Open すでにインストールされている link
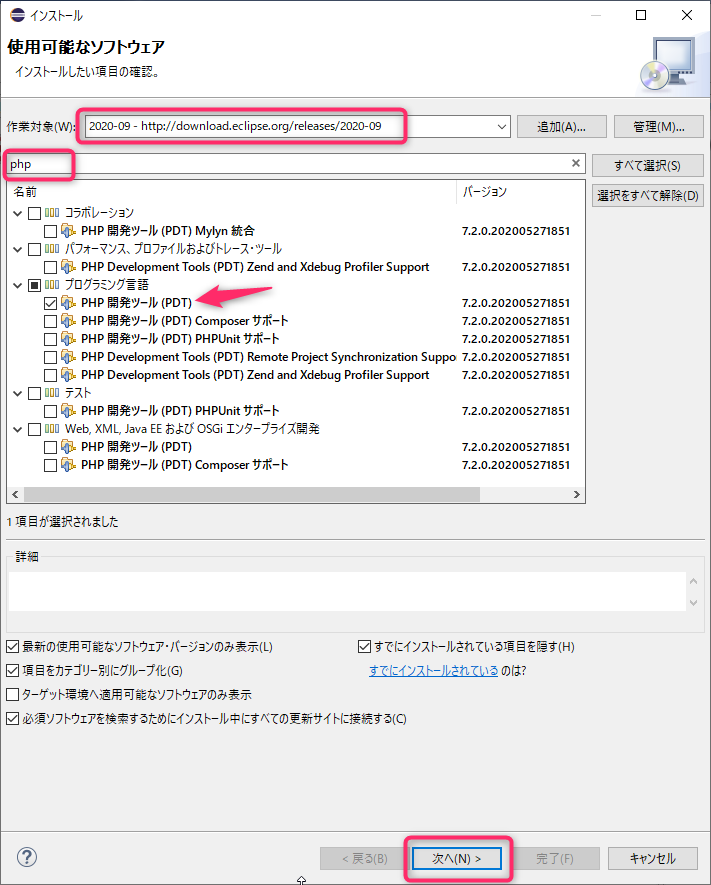711x885 pixels. 433,671
